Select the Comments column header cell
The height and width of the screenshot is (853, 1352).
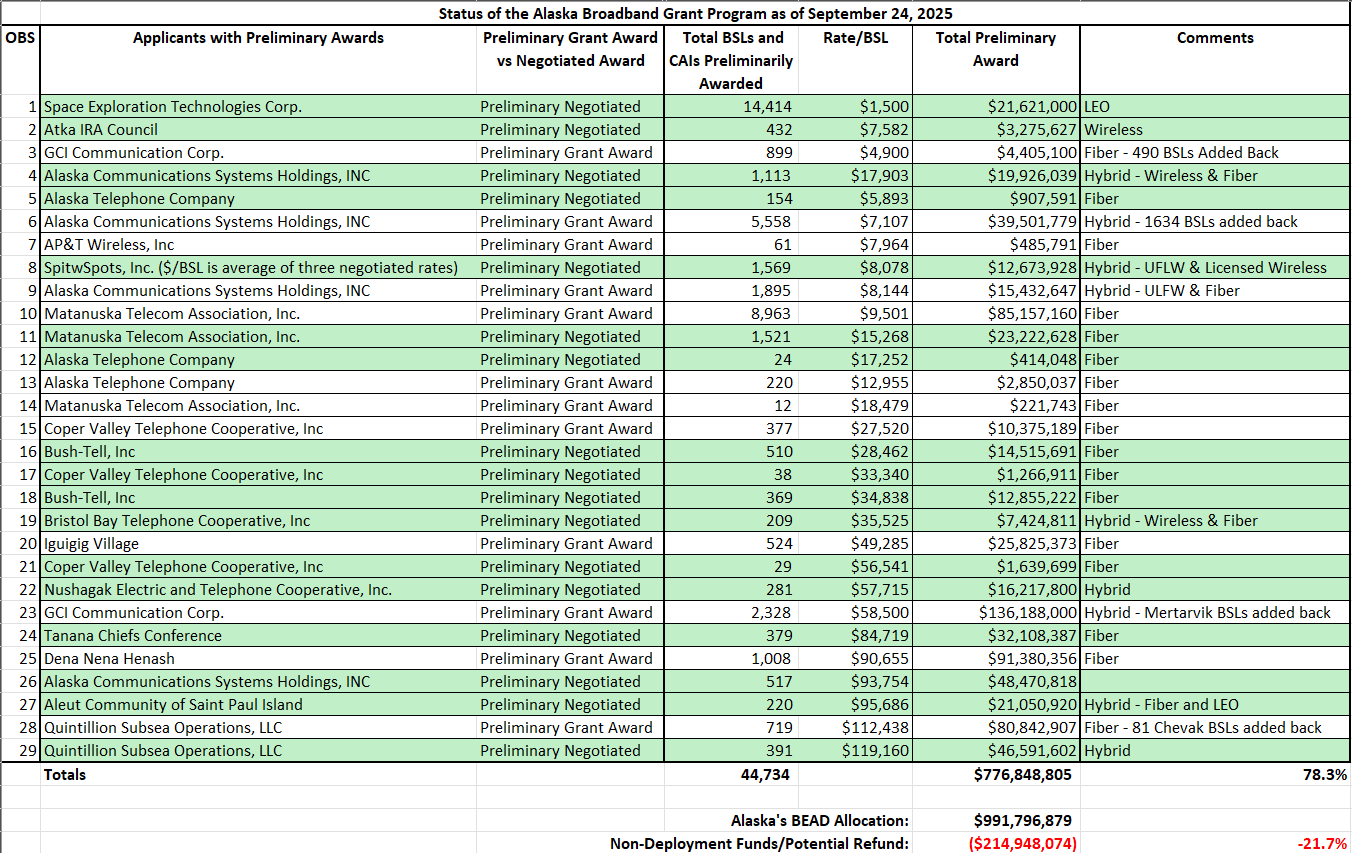(1215, 38)
